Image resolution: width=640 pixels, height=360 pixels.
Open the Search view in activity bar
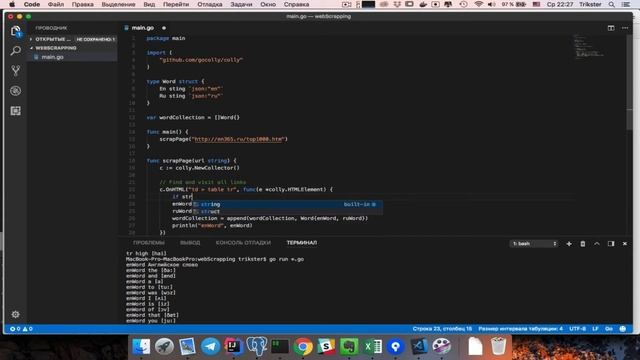[x=16, y=51]
